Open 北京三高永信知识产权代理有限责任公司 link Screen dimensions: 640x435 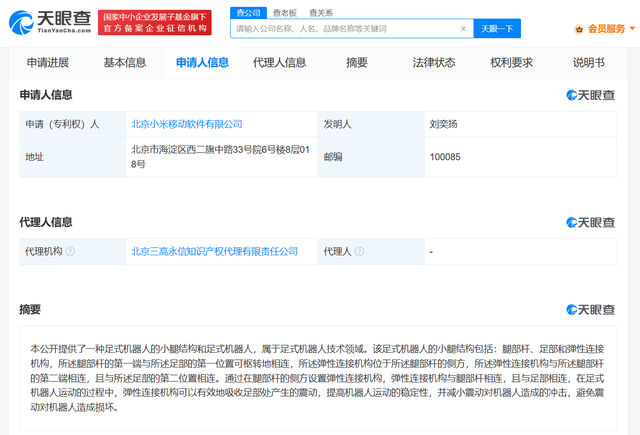tap(214, 251)
